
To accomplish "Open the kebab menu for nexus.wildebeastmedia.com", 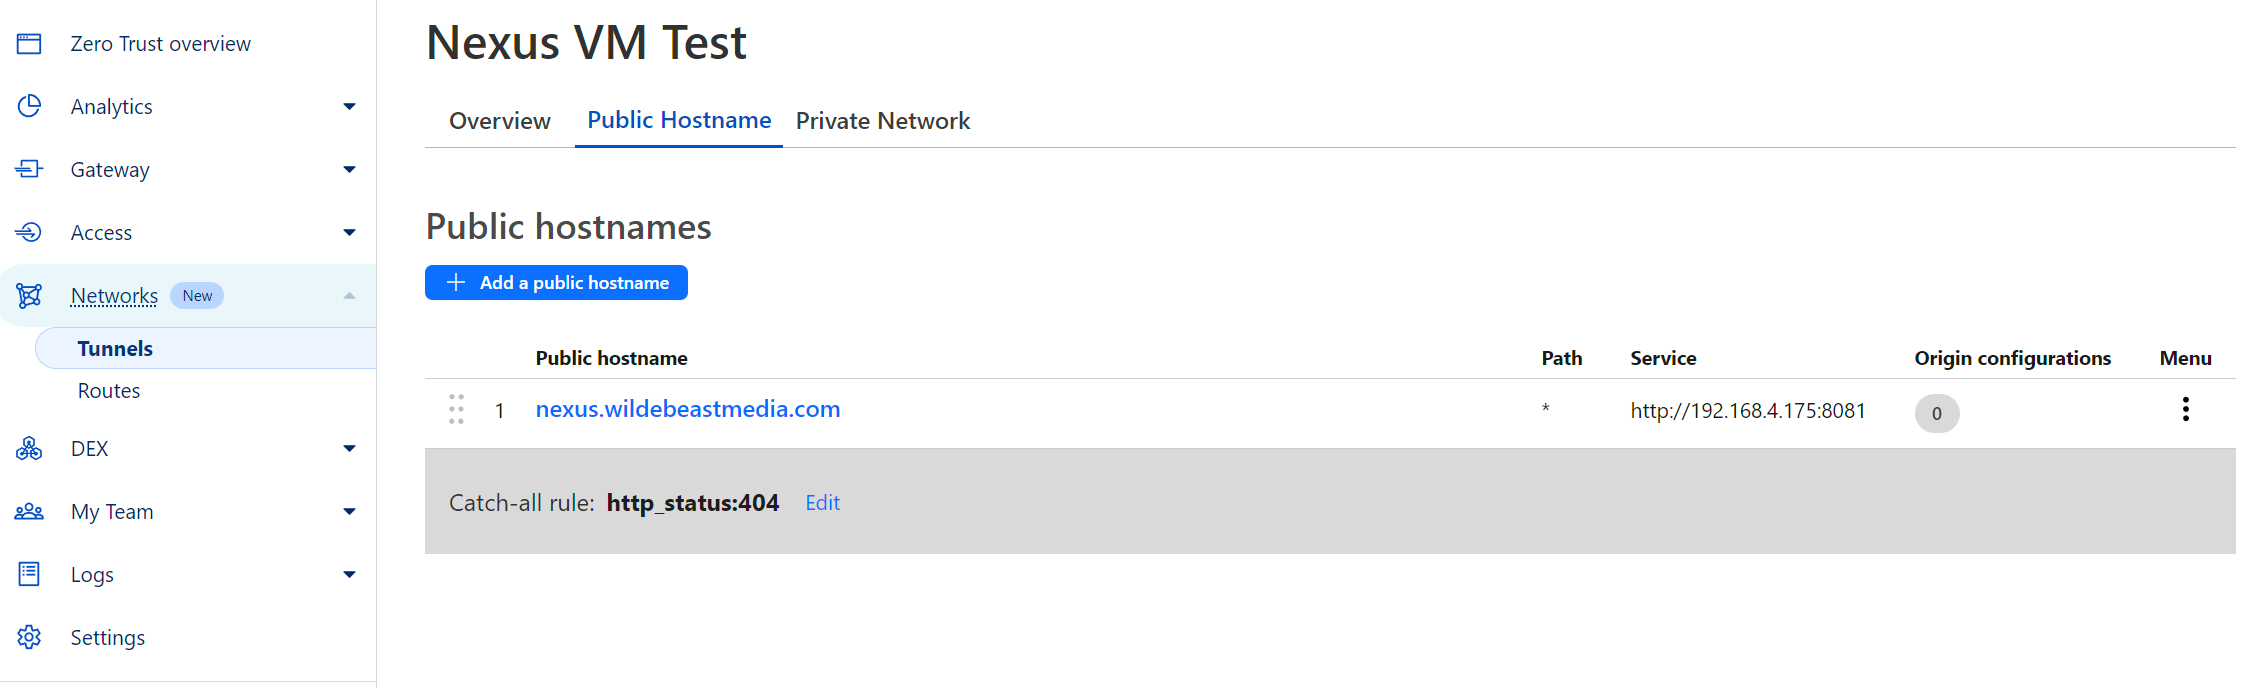I will coord(2185,409).
